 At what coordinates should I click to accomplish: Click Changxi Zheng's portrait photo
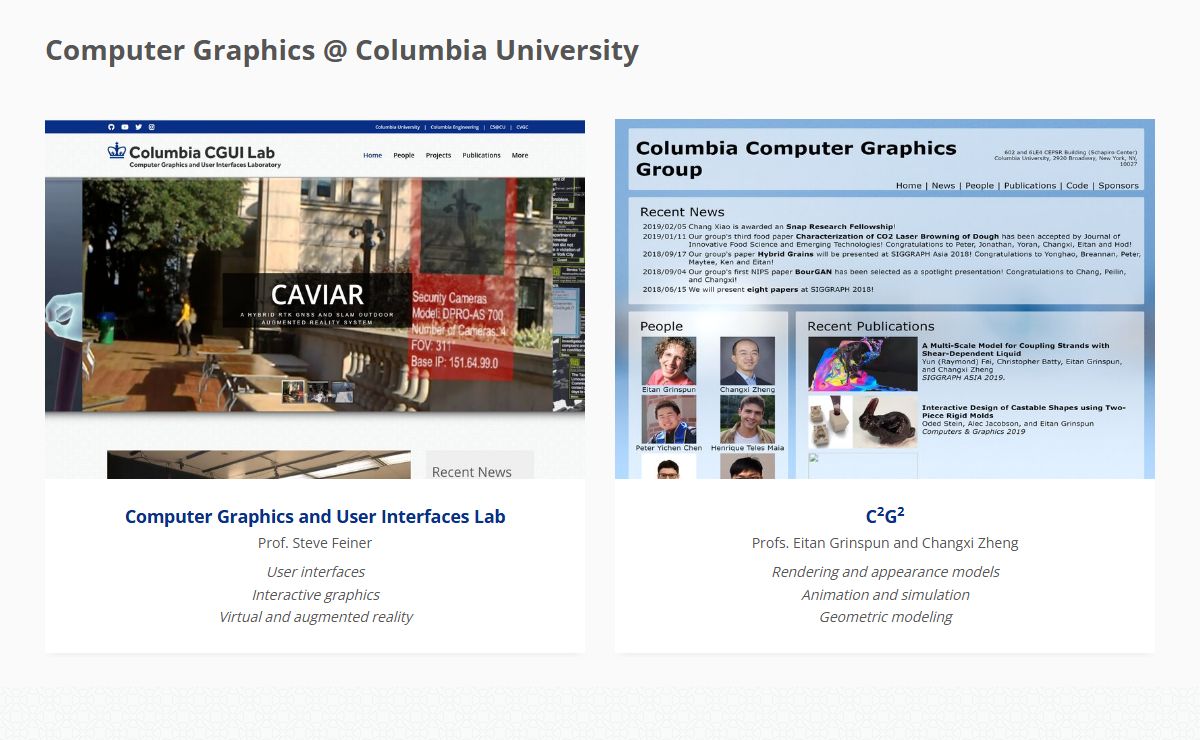[x=747, y=361]
